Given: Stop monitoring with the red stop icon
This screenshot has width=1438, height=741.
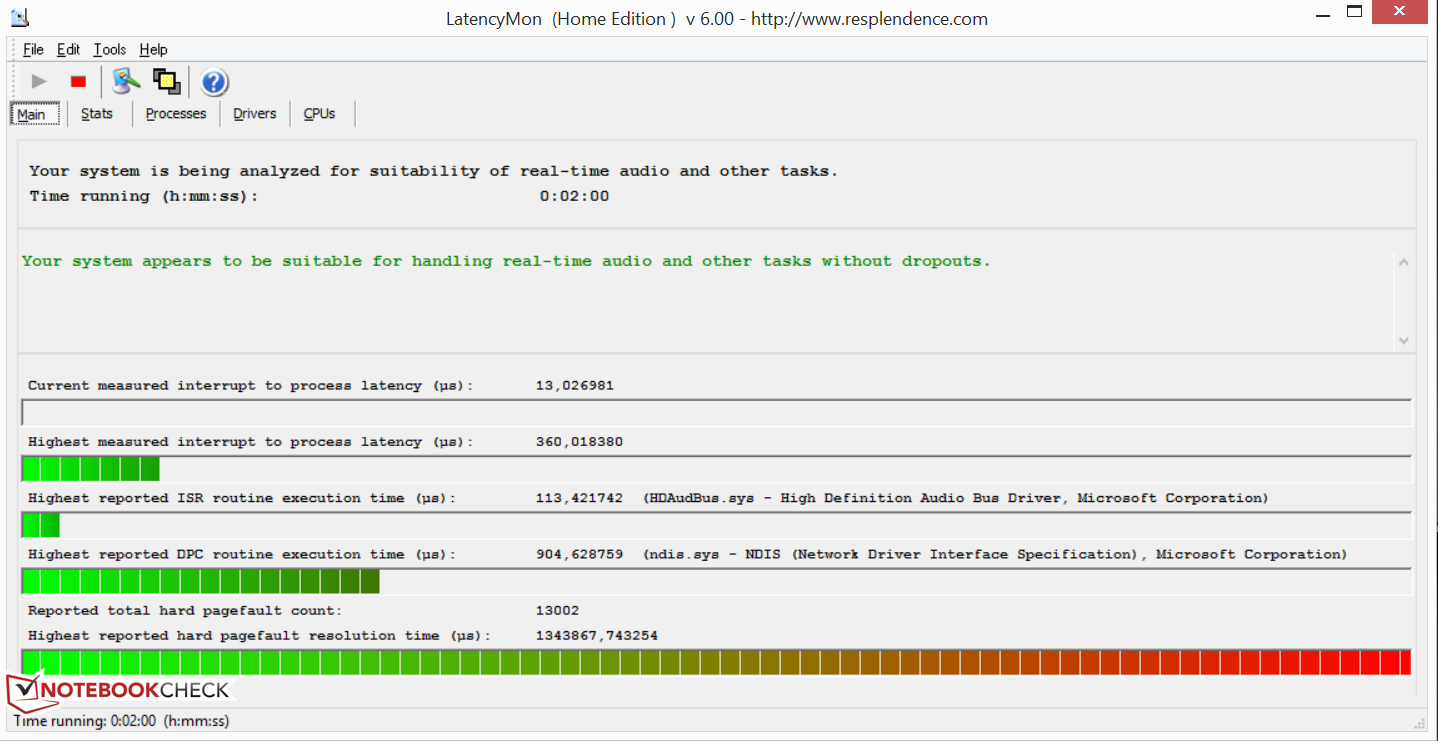Looking at the screenshot, I should [x=78, y=81].
